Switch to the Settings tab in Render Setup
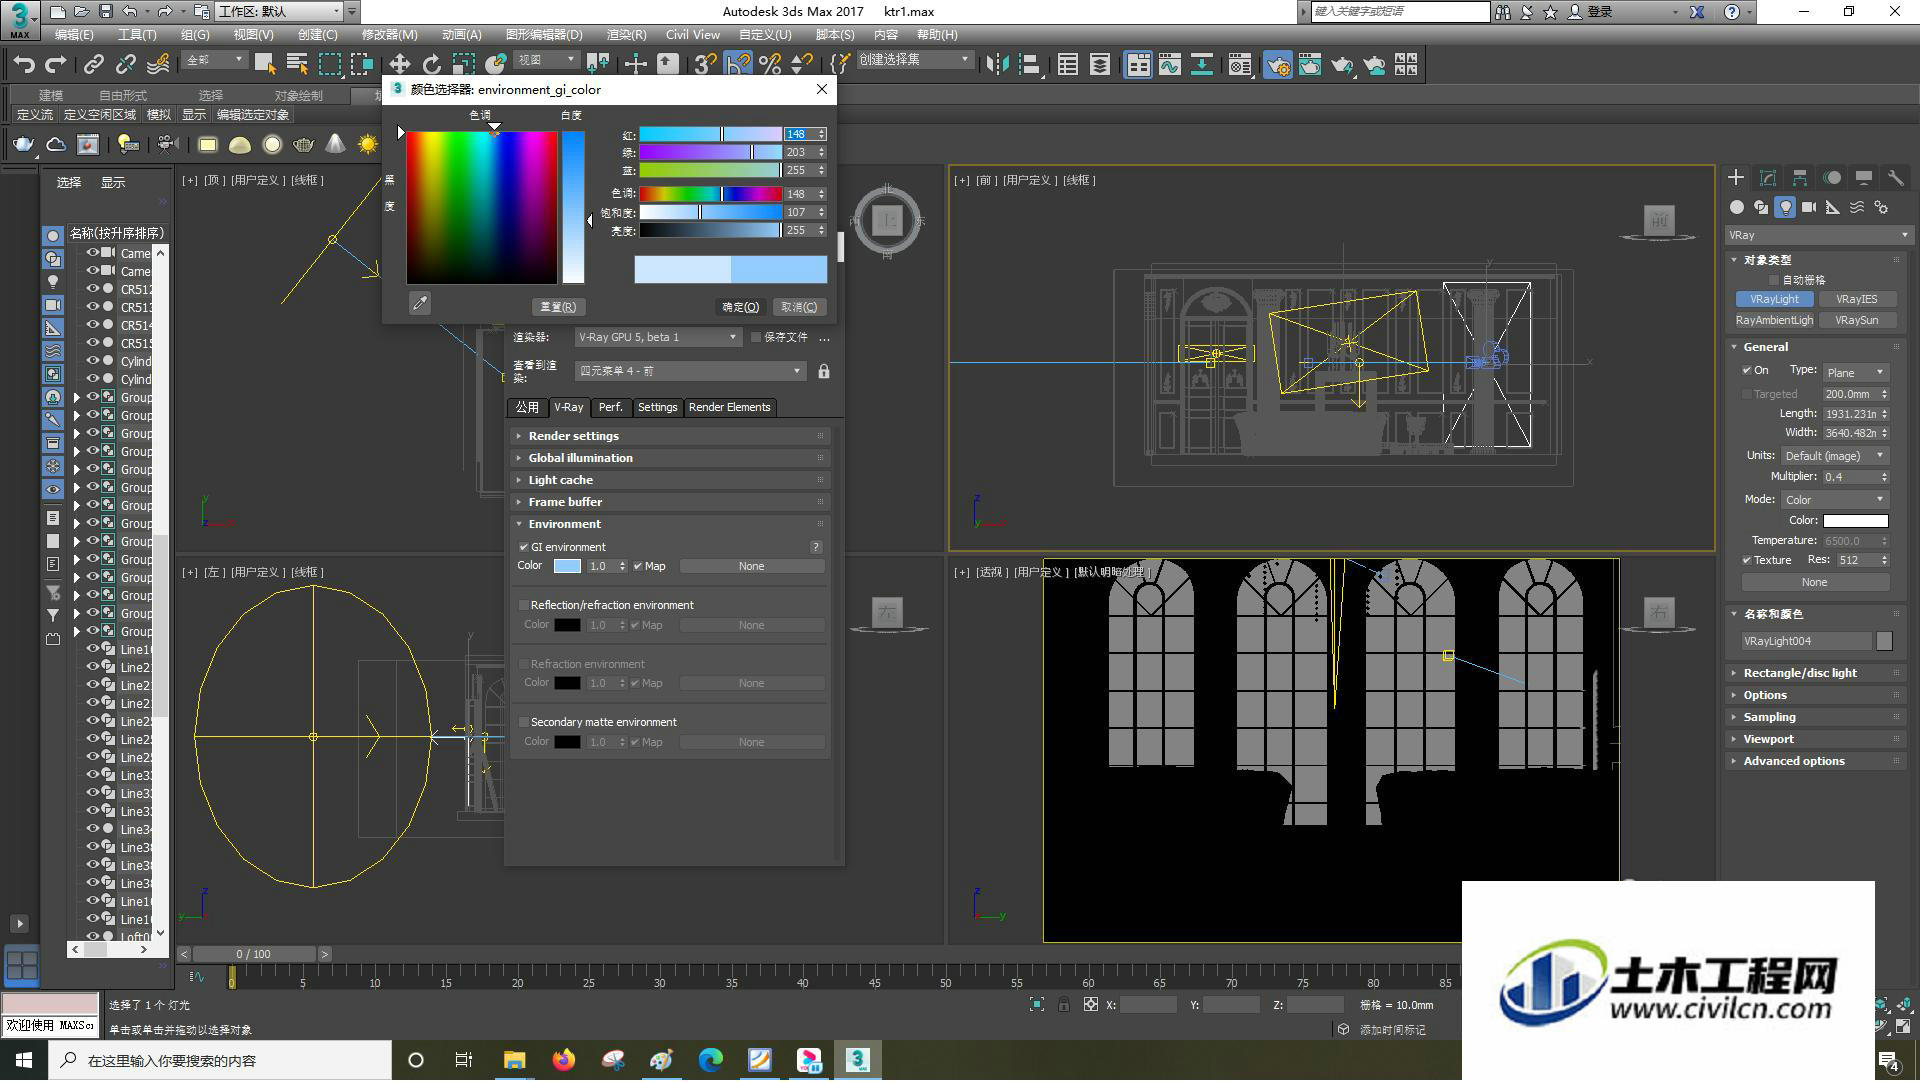 pyautogui.click(x=657, y=407)
